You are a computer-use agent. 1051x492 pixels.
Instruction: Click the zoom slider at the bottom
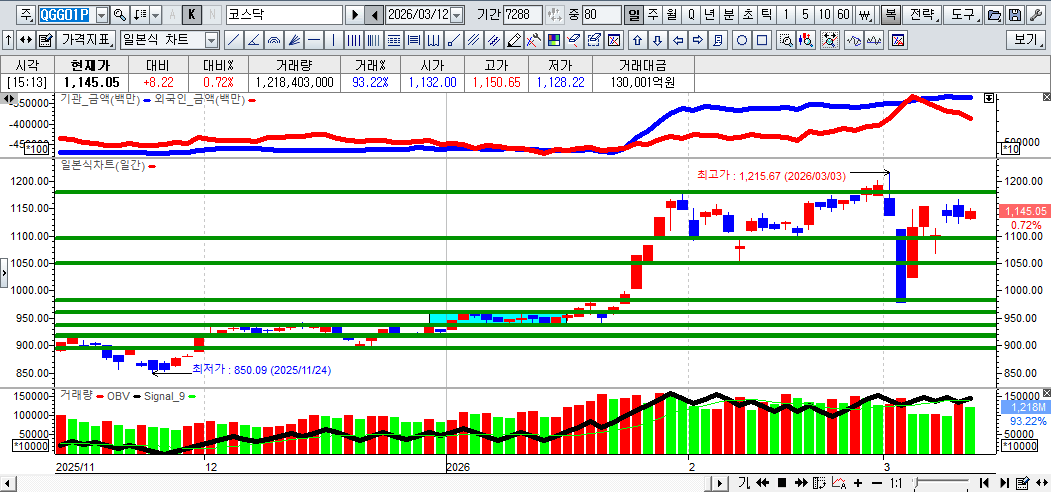(940, 483)
